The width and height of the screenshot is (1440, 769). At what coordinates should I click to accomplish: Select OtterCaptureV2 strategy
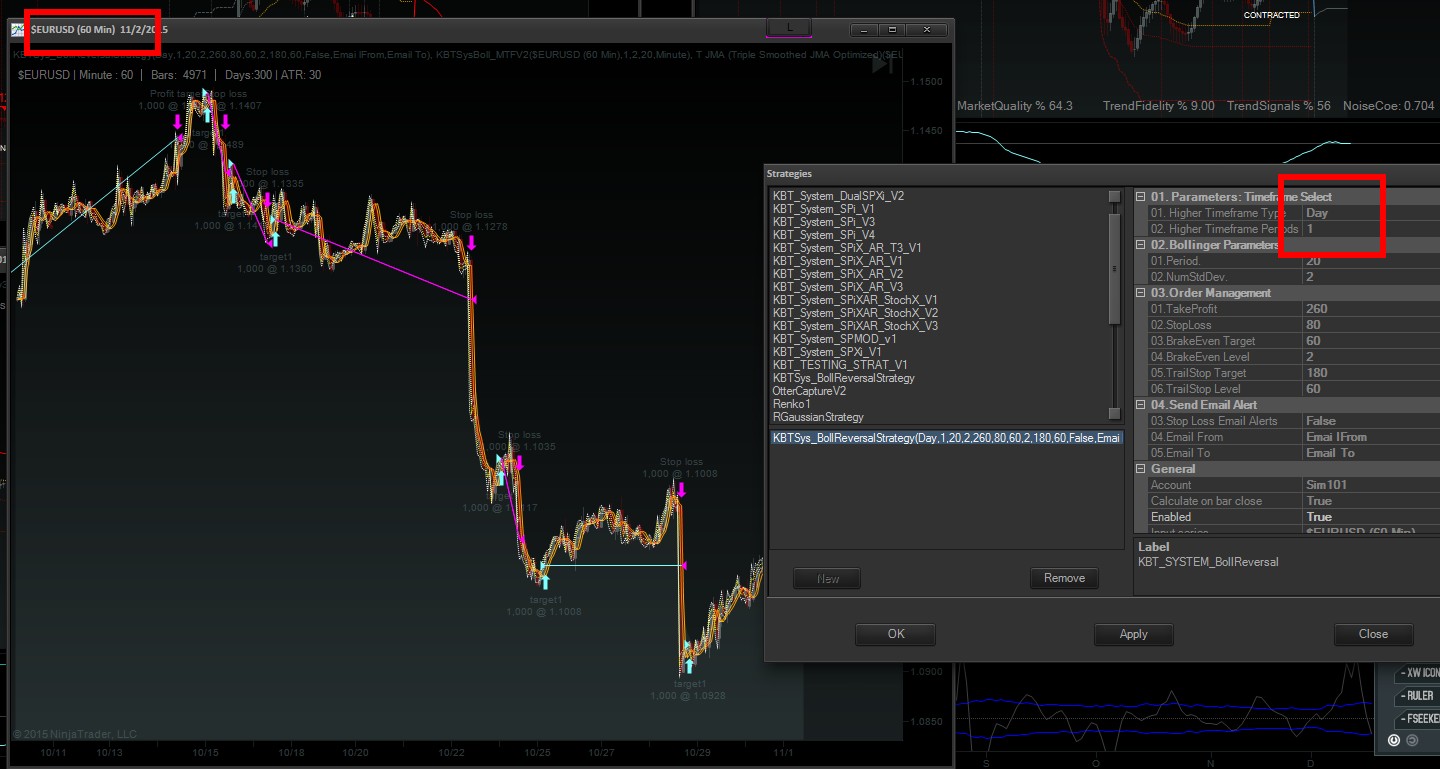(x=809, y=391)
